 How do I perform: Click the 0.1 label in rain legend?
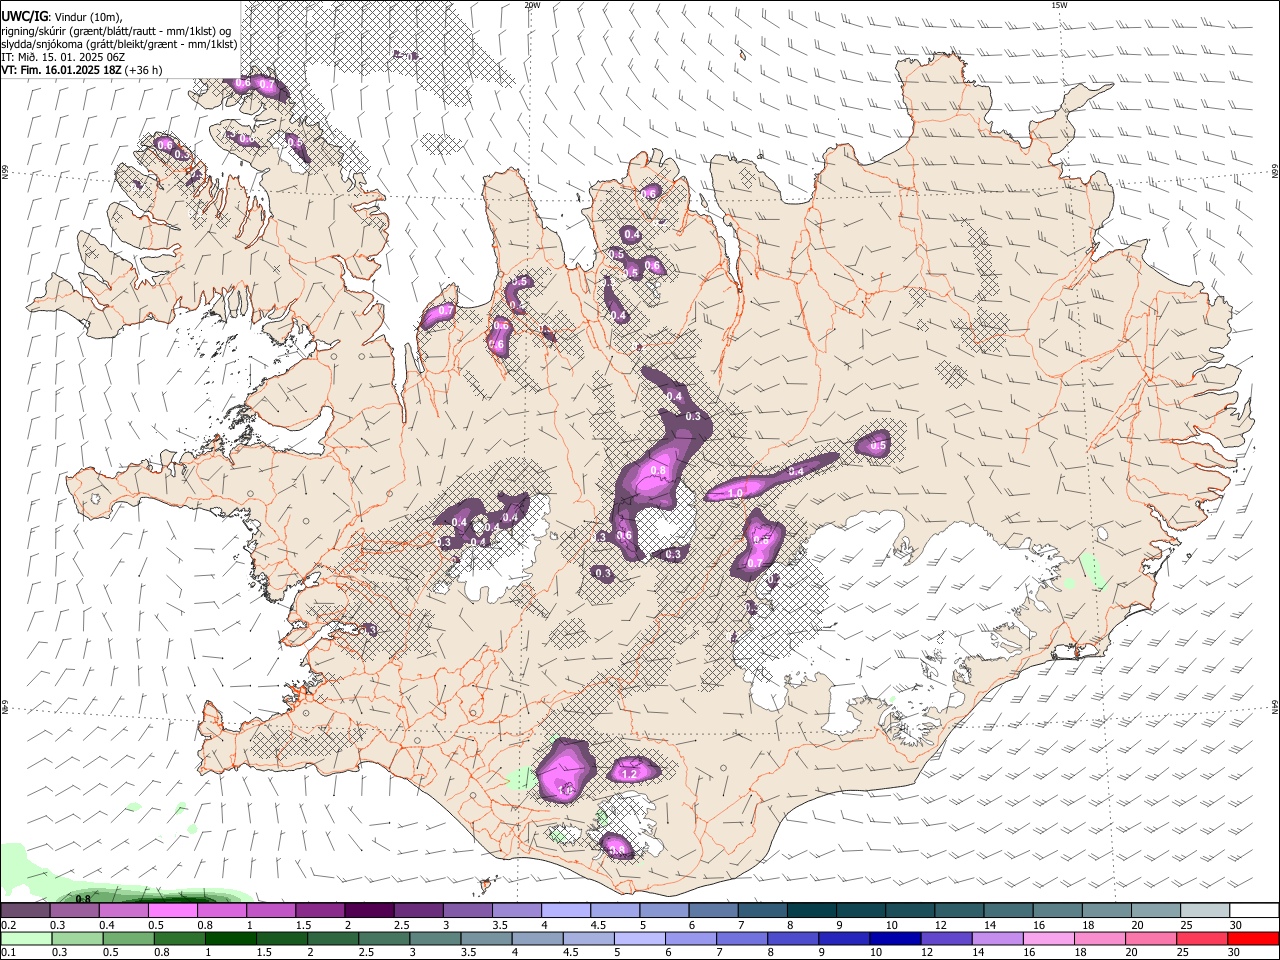click(x=8, y=954)
